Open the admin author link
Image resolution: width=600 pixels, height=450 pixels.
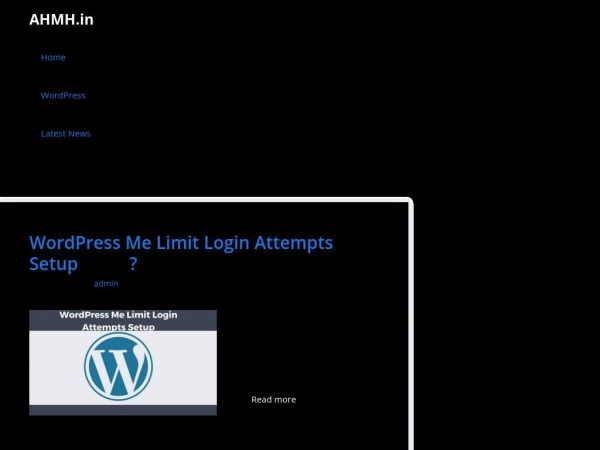pos(106,284)
